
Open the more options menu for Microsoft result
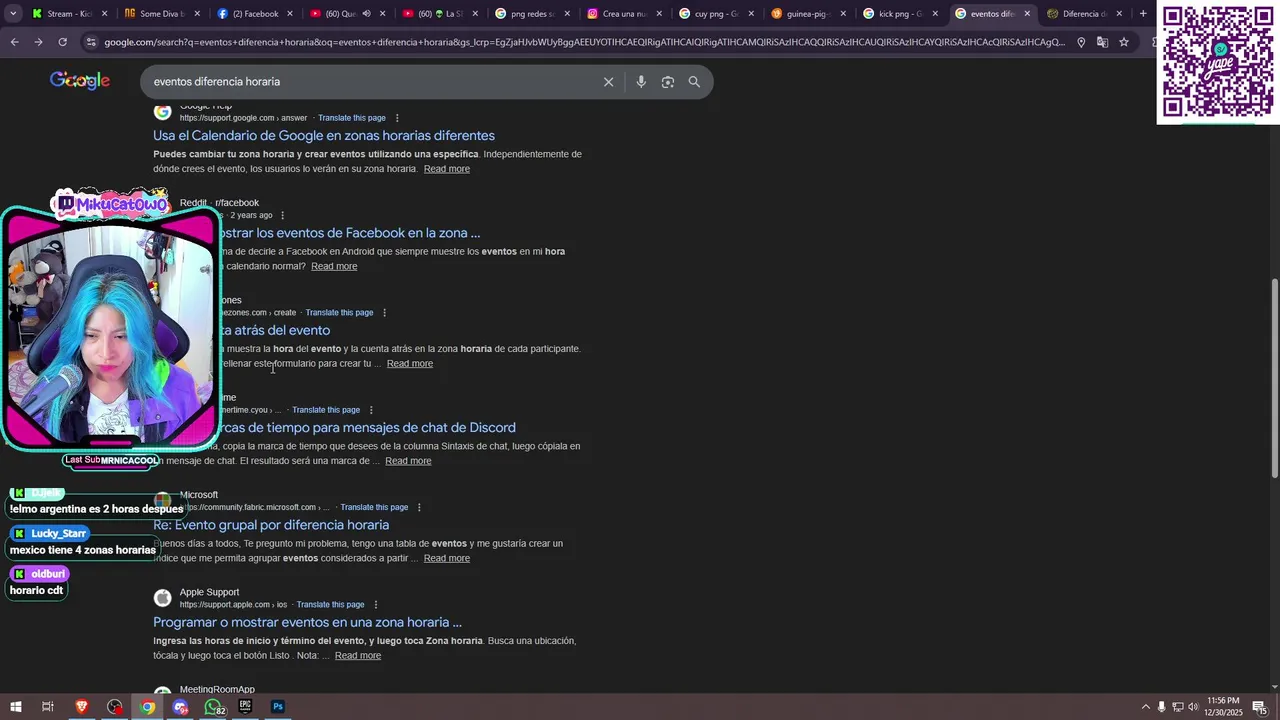[x=419, y=507]
